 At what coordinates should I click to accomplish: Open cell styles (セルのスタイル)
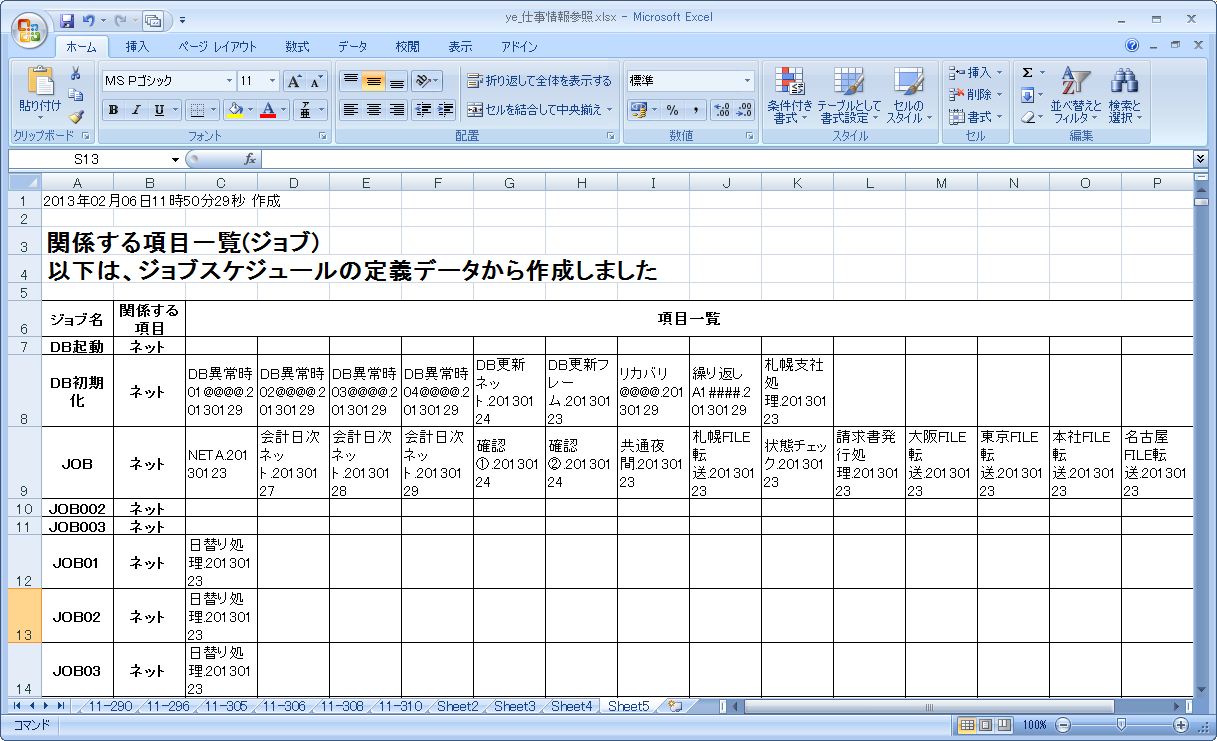coord(909,96)
